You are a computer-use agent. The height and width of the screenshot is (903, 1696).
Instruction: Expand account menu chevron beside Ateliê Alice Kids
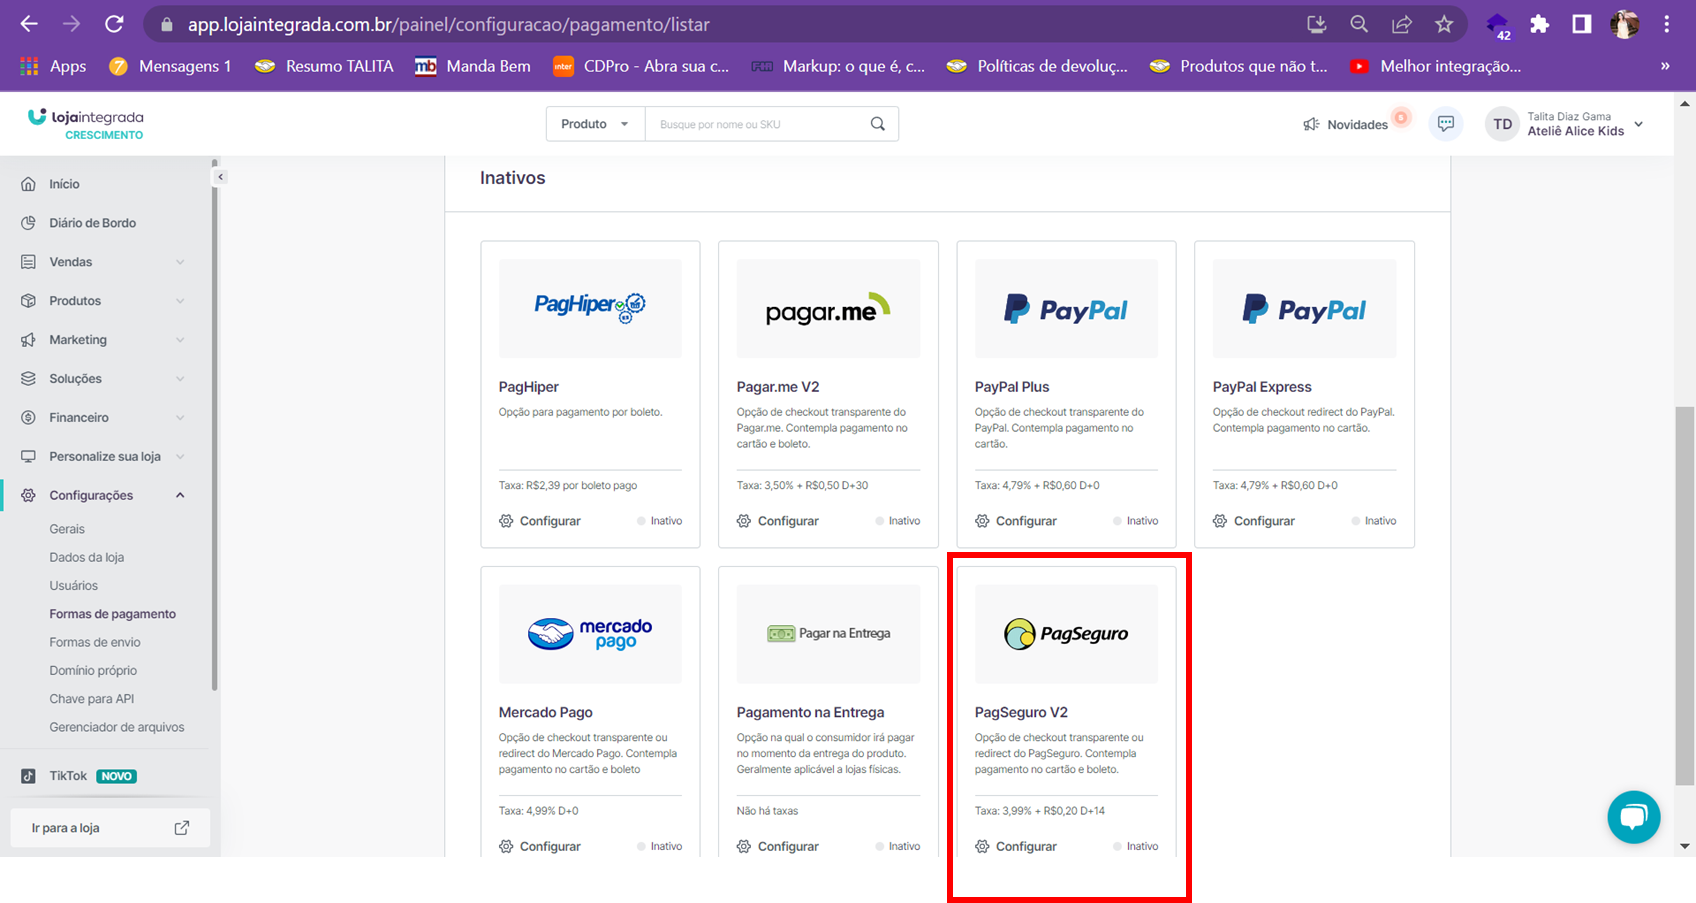[x=1638, y=124]
